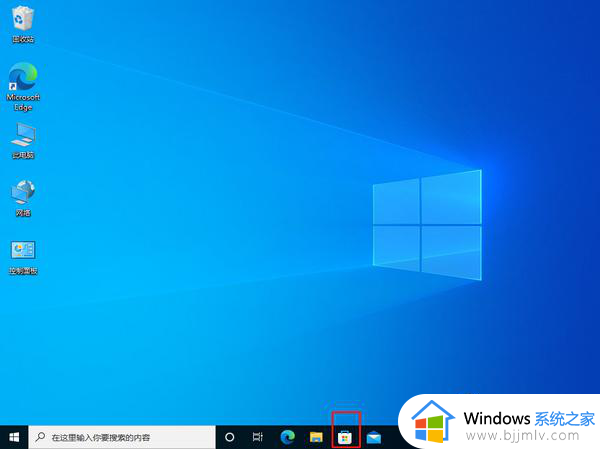This screenshot has width=600, height=449.
Task: Click the magnifier icon in the search box
Action: coord(40,437)
